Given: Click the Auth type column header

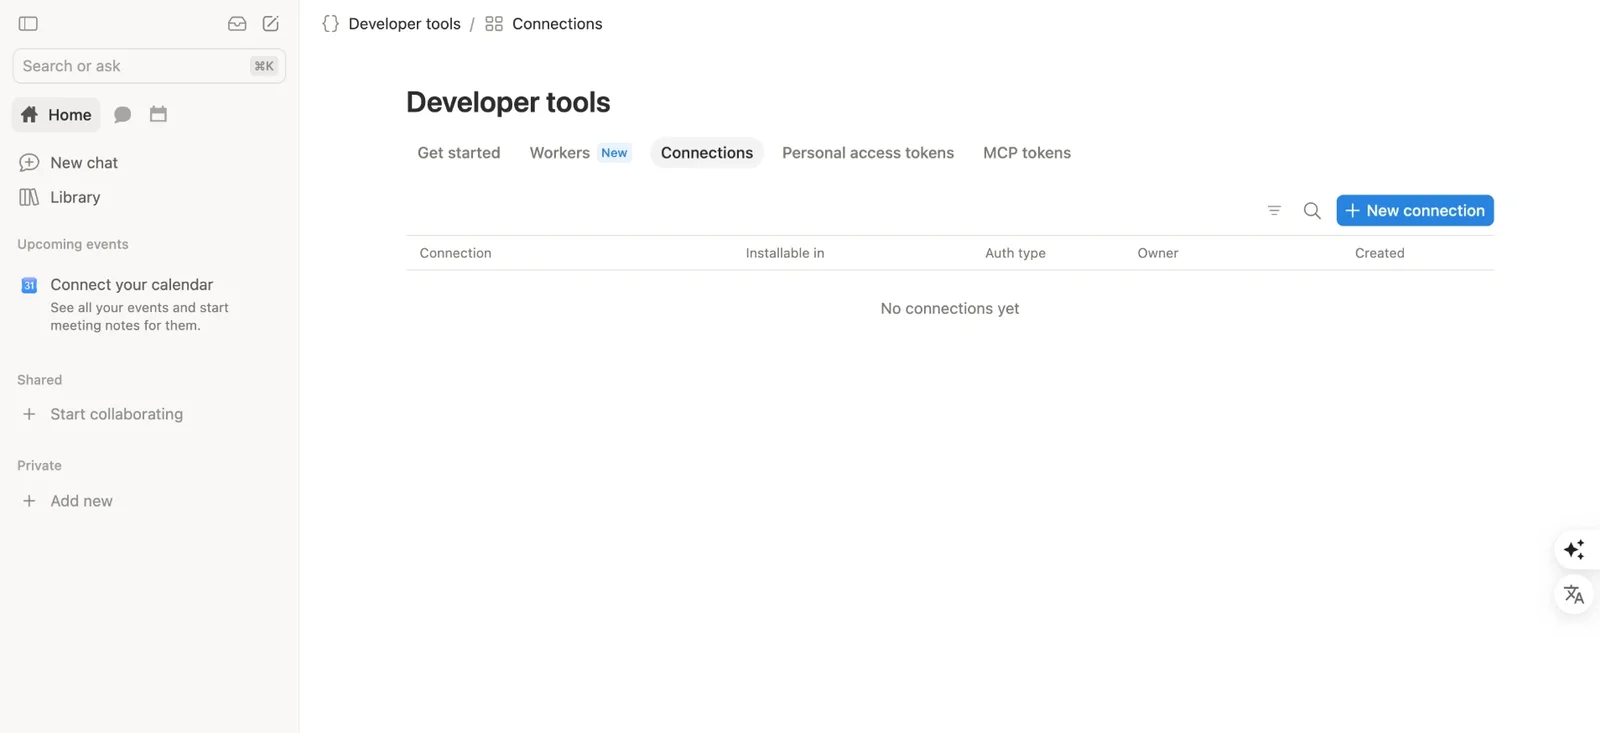Looking at the screenshot, I should (1015, 253).
